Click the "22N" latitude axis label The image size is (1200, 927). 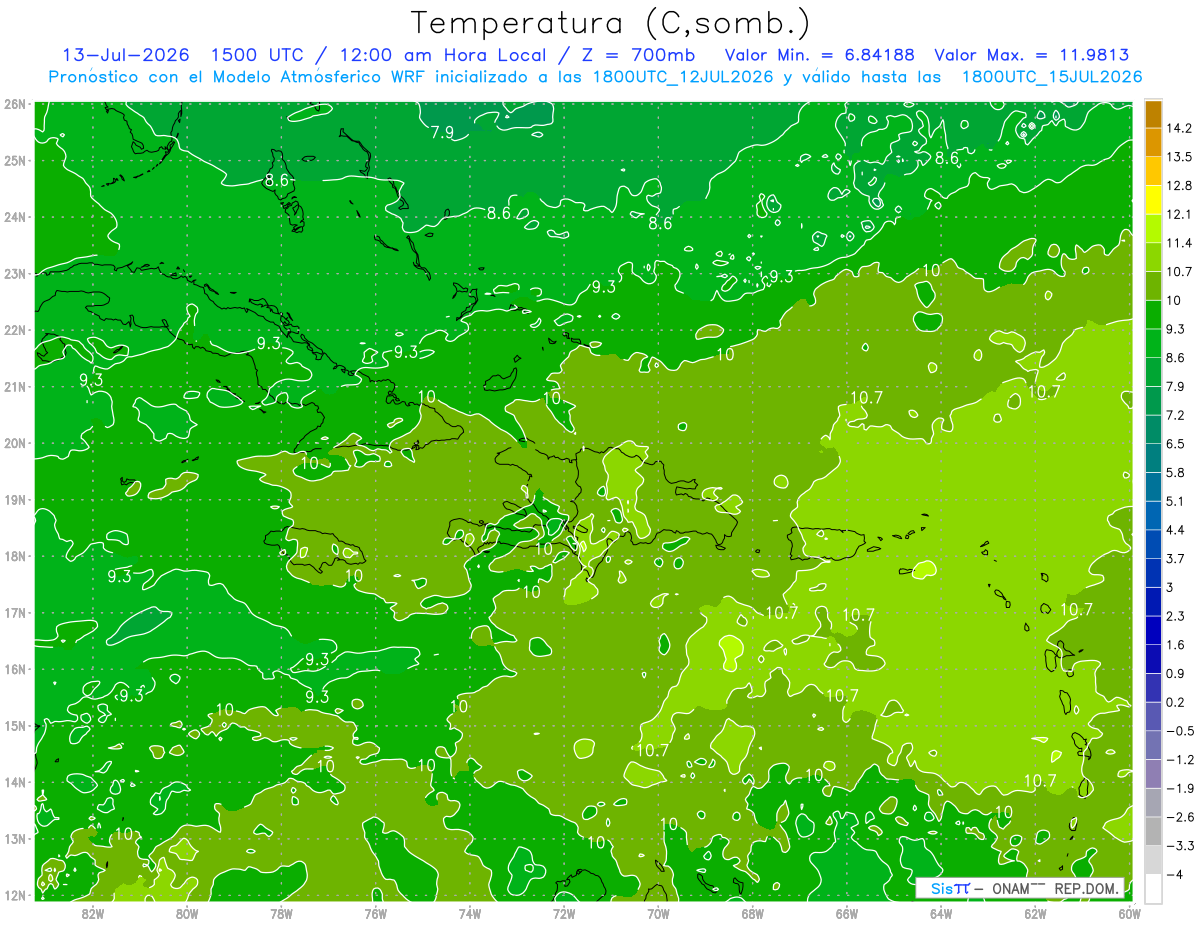[15, 330]
